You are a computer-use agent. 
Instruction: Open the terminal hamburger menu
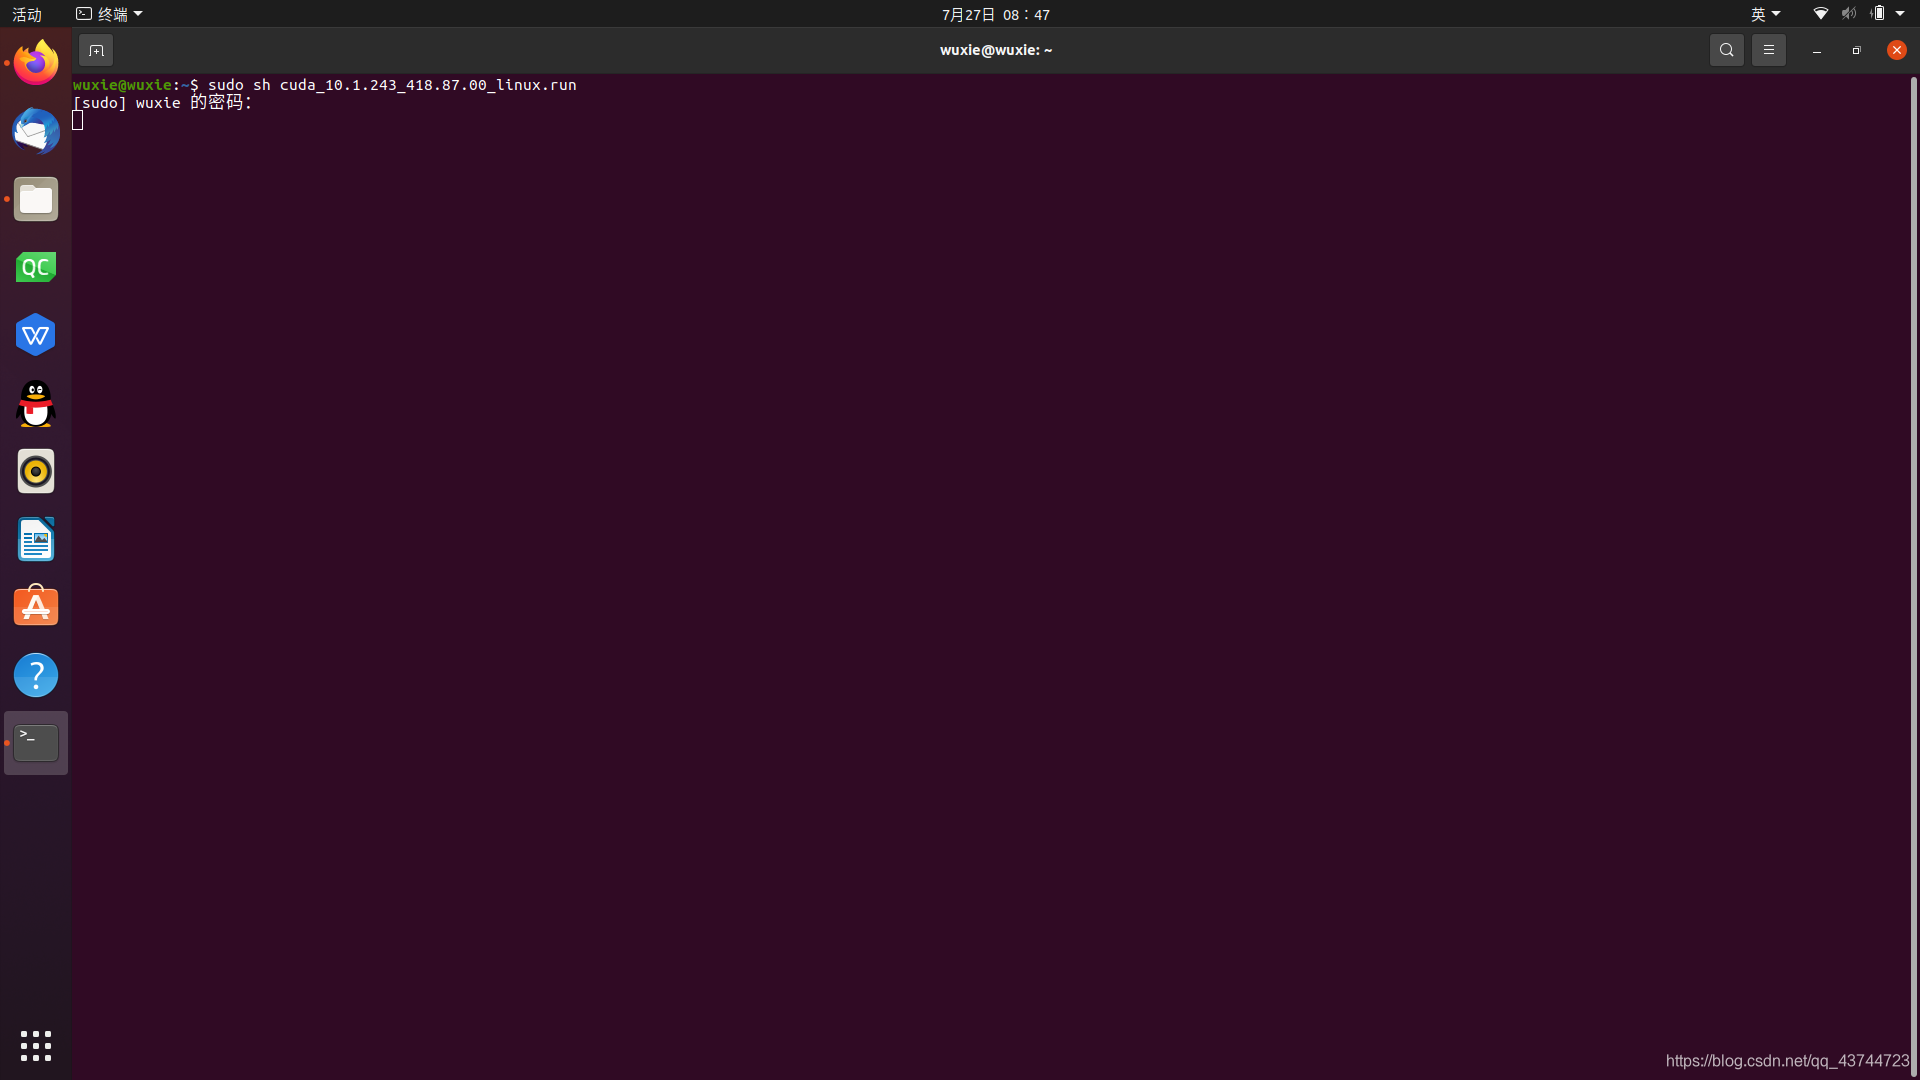(1768, 49)
